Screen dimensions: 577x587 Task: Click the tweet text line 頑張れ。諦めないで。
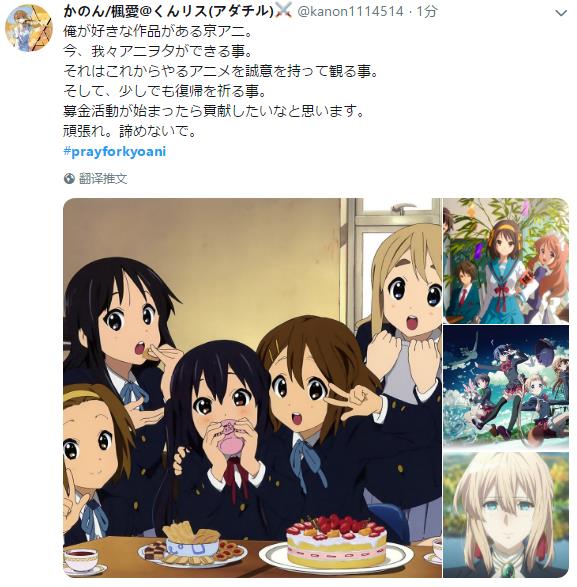click(130, 131)
